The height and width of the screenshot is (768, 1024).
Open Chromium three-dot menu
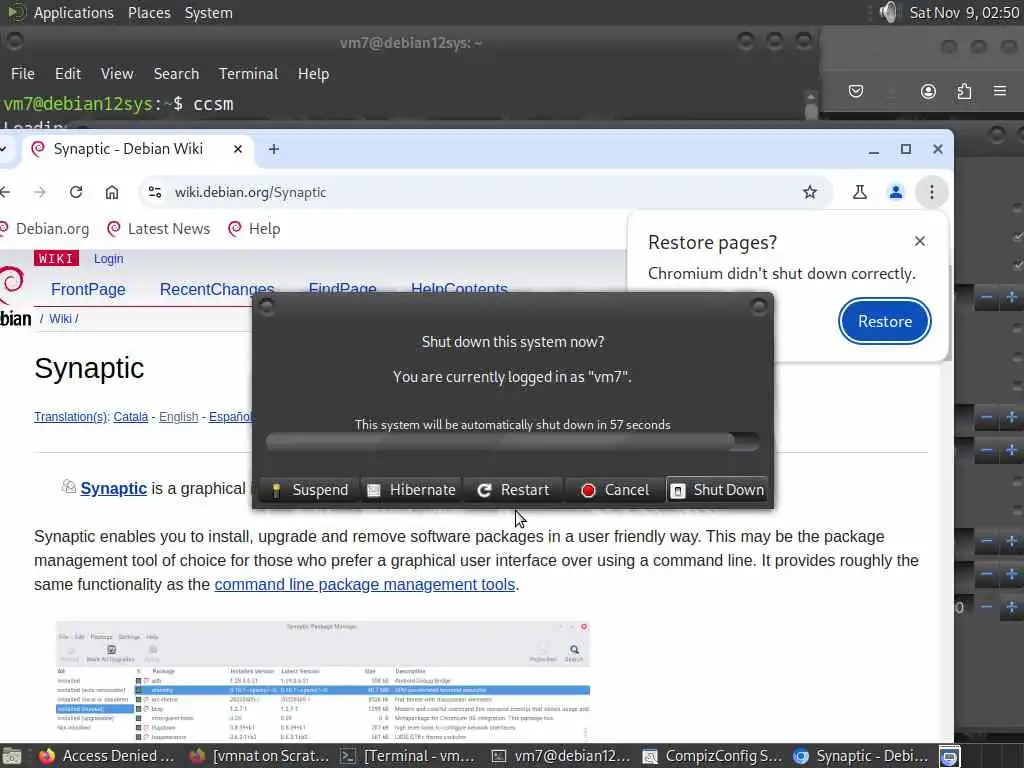click(x=932, y=192)
